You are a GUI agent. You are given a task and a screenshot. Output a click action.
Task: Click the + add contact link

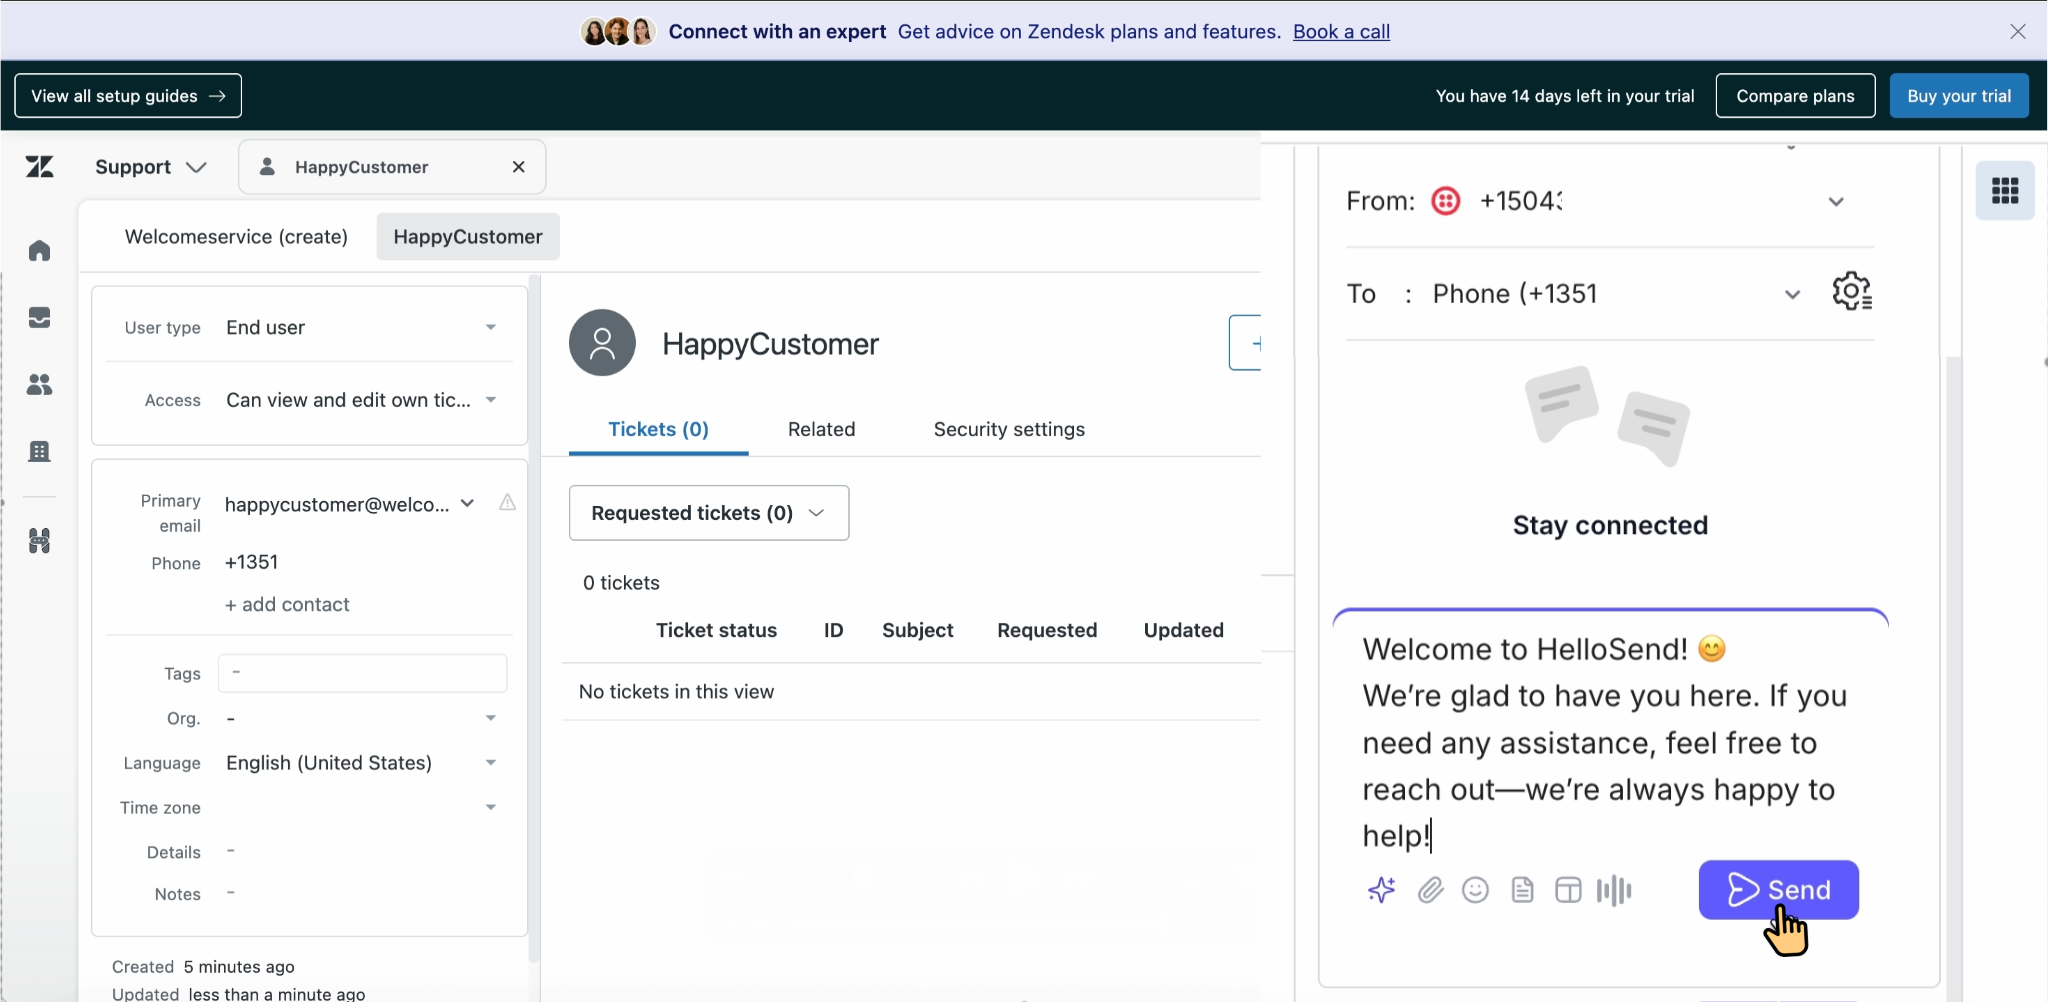pos(287,605)
